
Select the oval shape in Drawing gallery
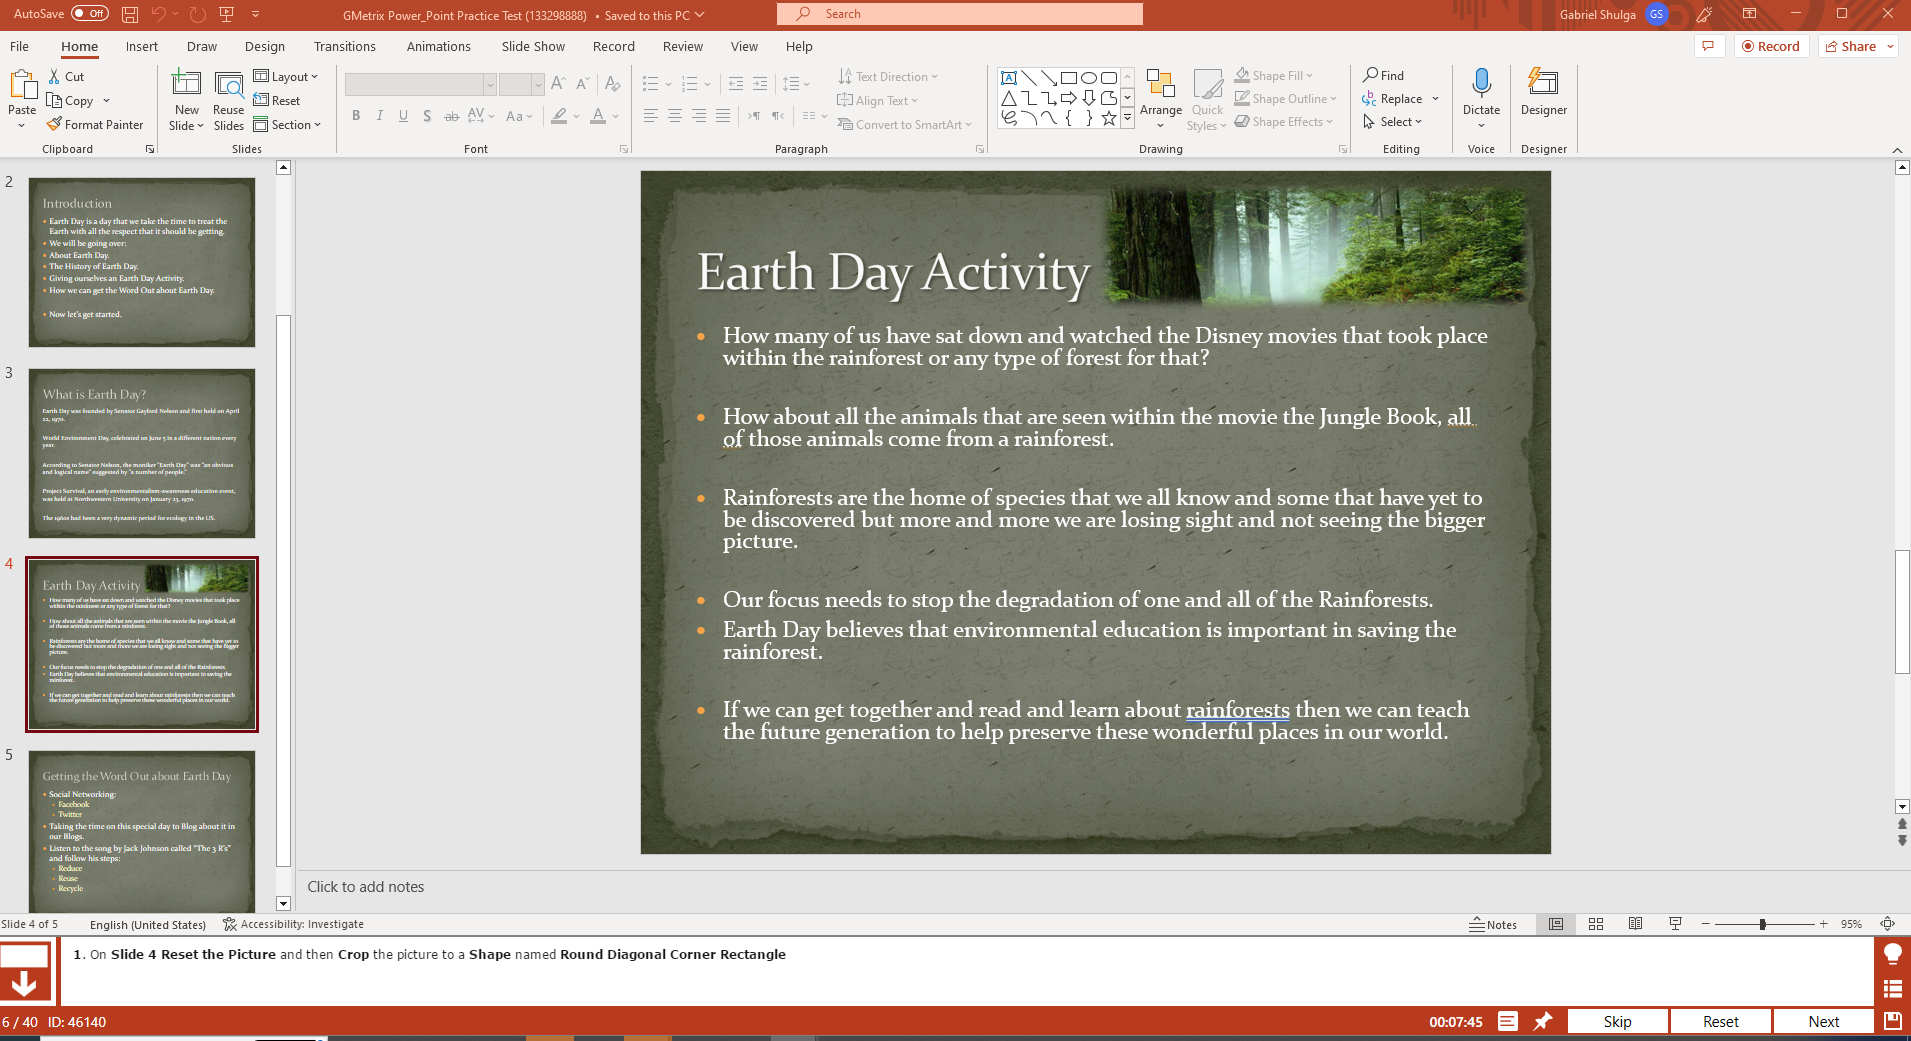pos(1090,77)
